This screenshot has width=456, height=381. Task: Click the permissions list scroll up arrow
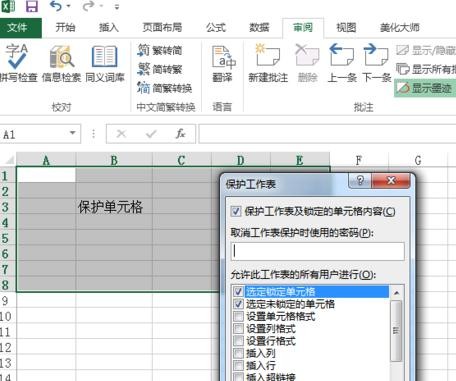[x=396, y=293]
